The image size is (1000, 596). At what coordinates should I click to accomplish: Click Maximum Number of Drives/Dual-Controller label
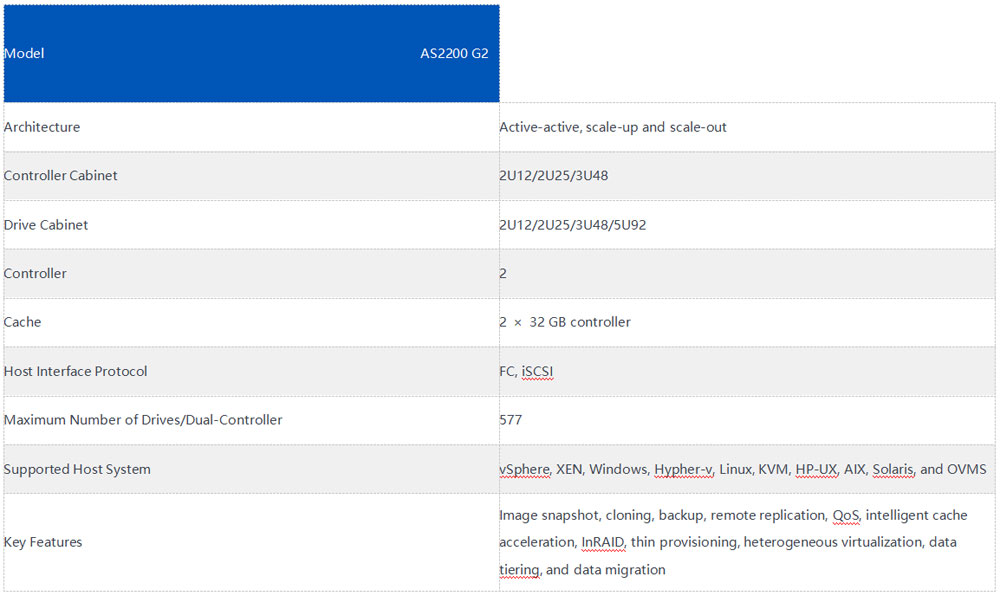143,419
